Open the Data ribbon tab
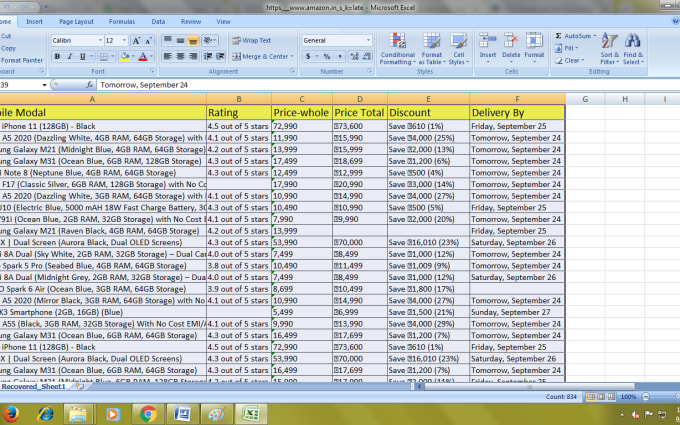 pos(158,22)
